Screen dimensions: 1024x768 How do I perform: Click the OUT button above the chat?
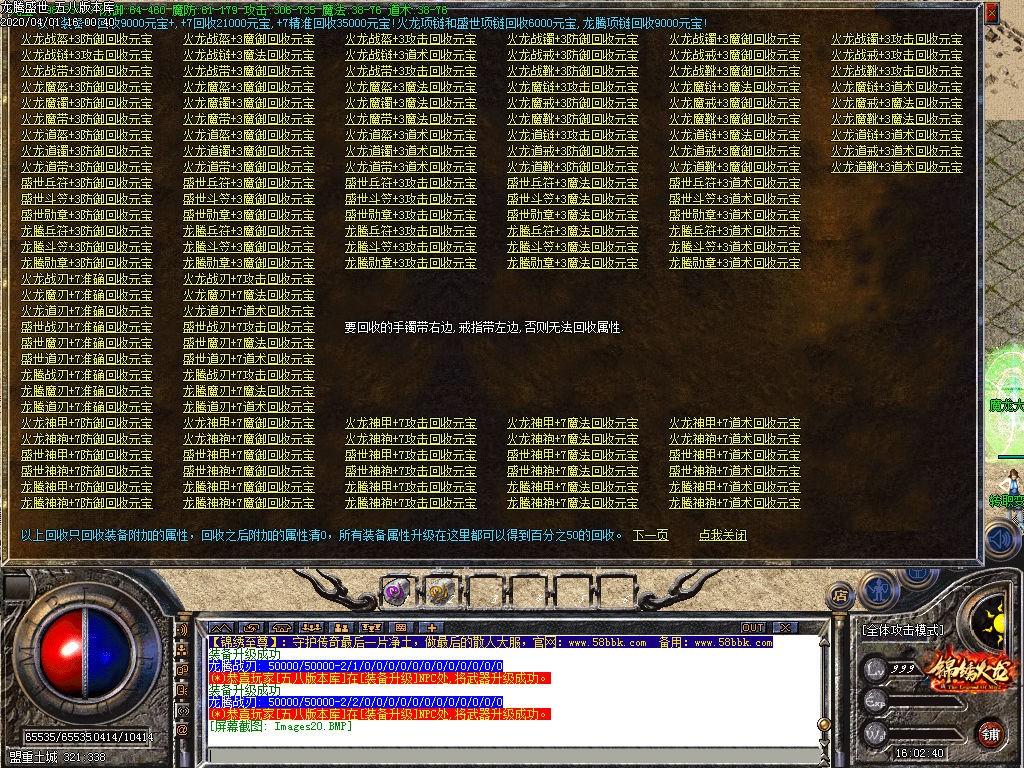tap(753, 628)
